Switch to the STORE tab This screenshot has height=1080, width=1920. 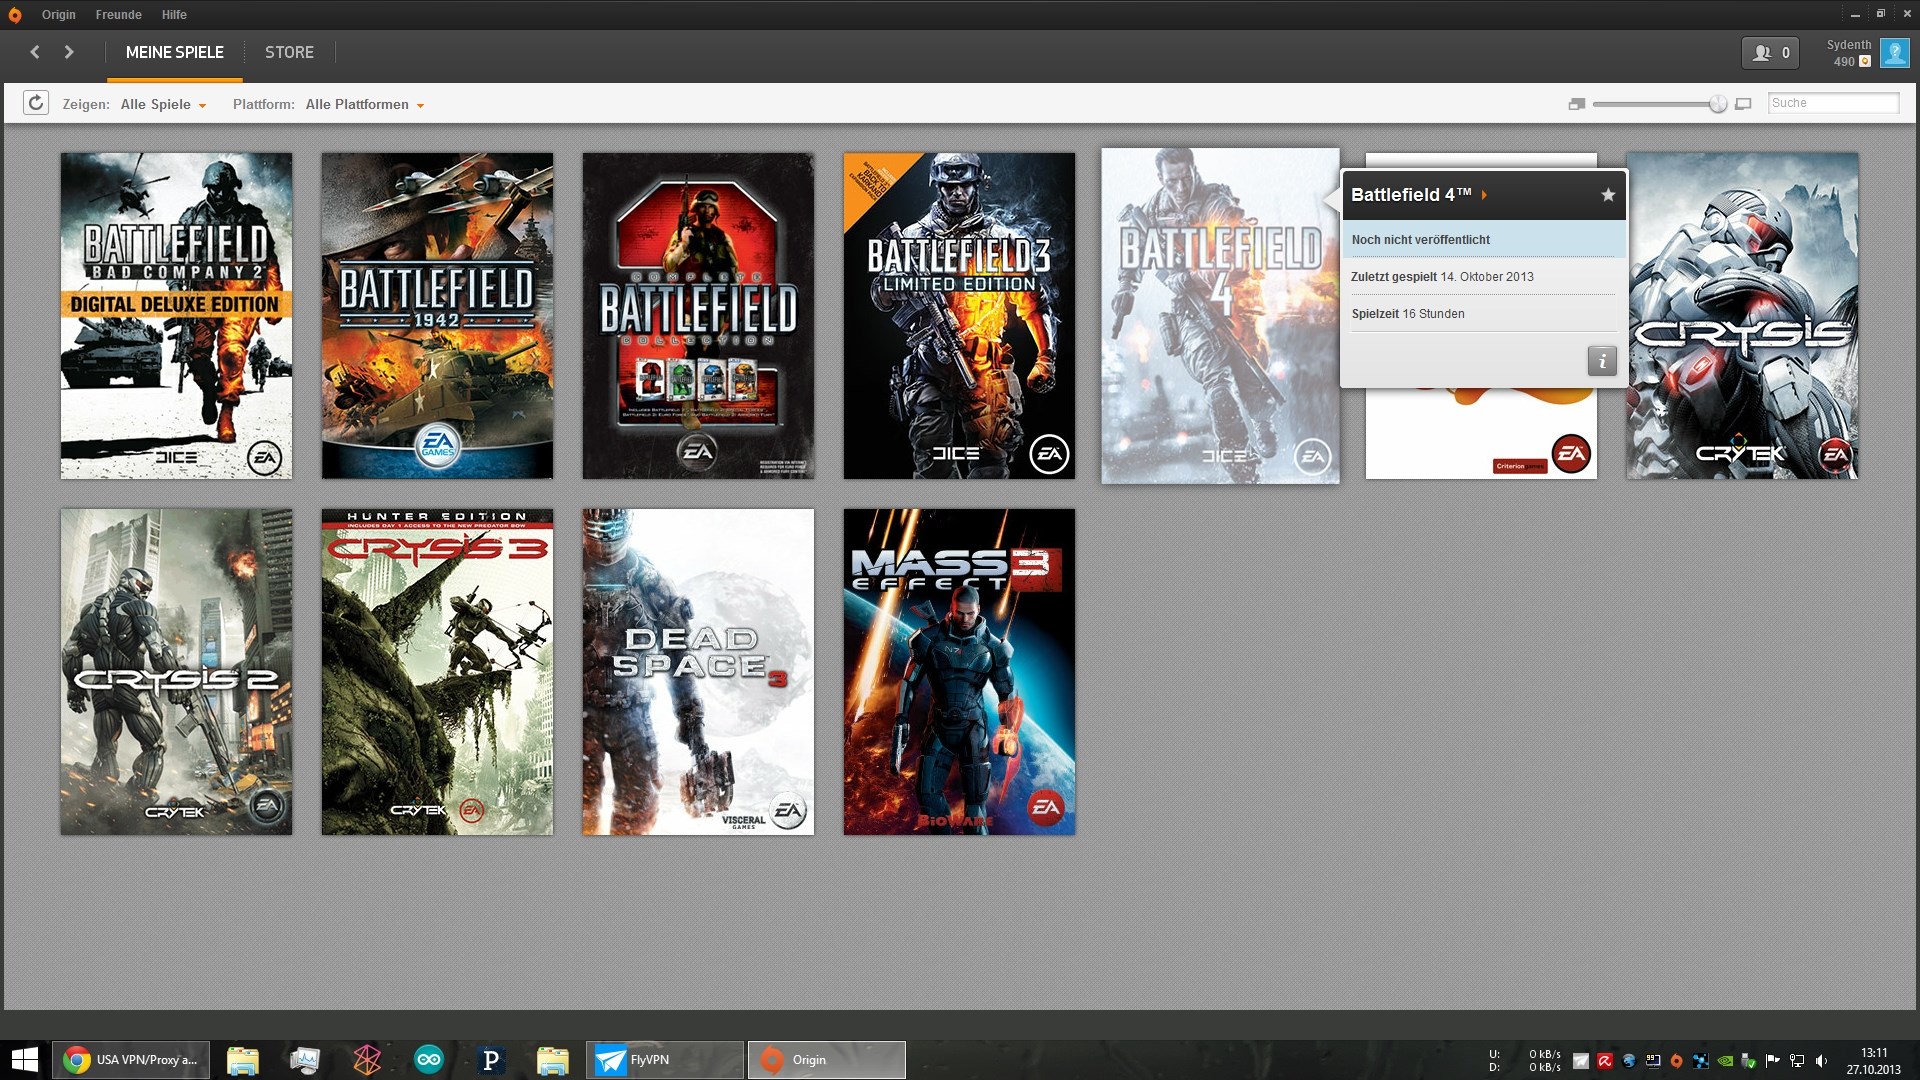pyautogui.click(x=289, y=52)
